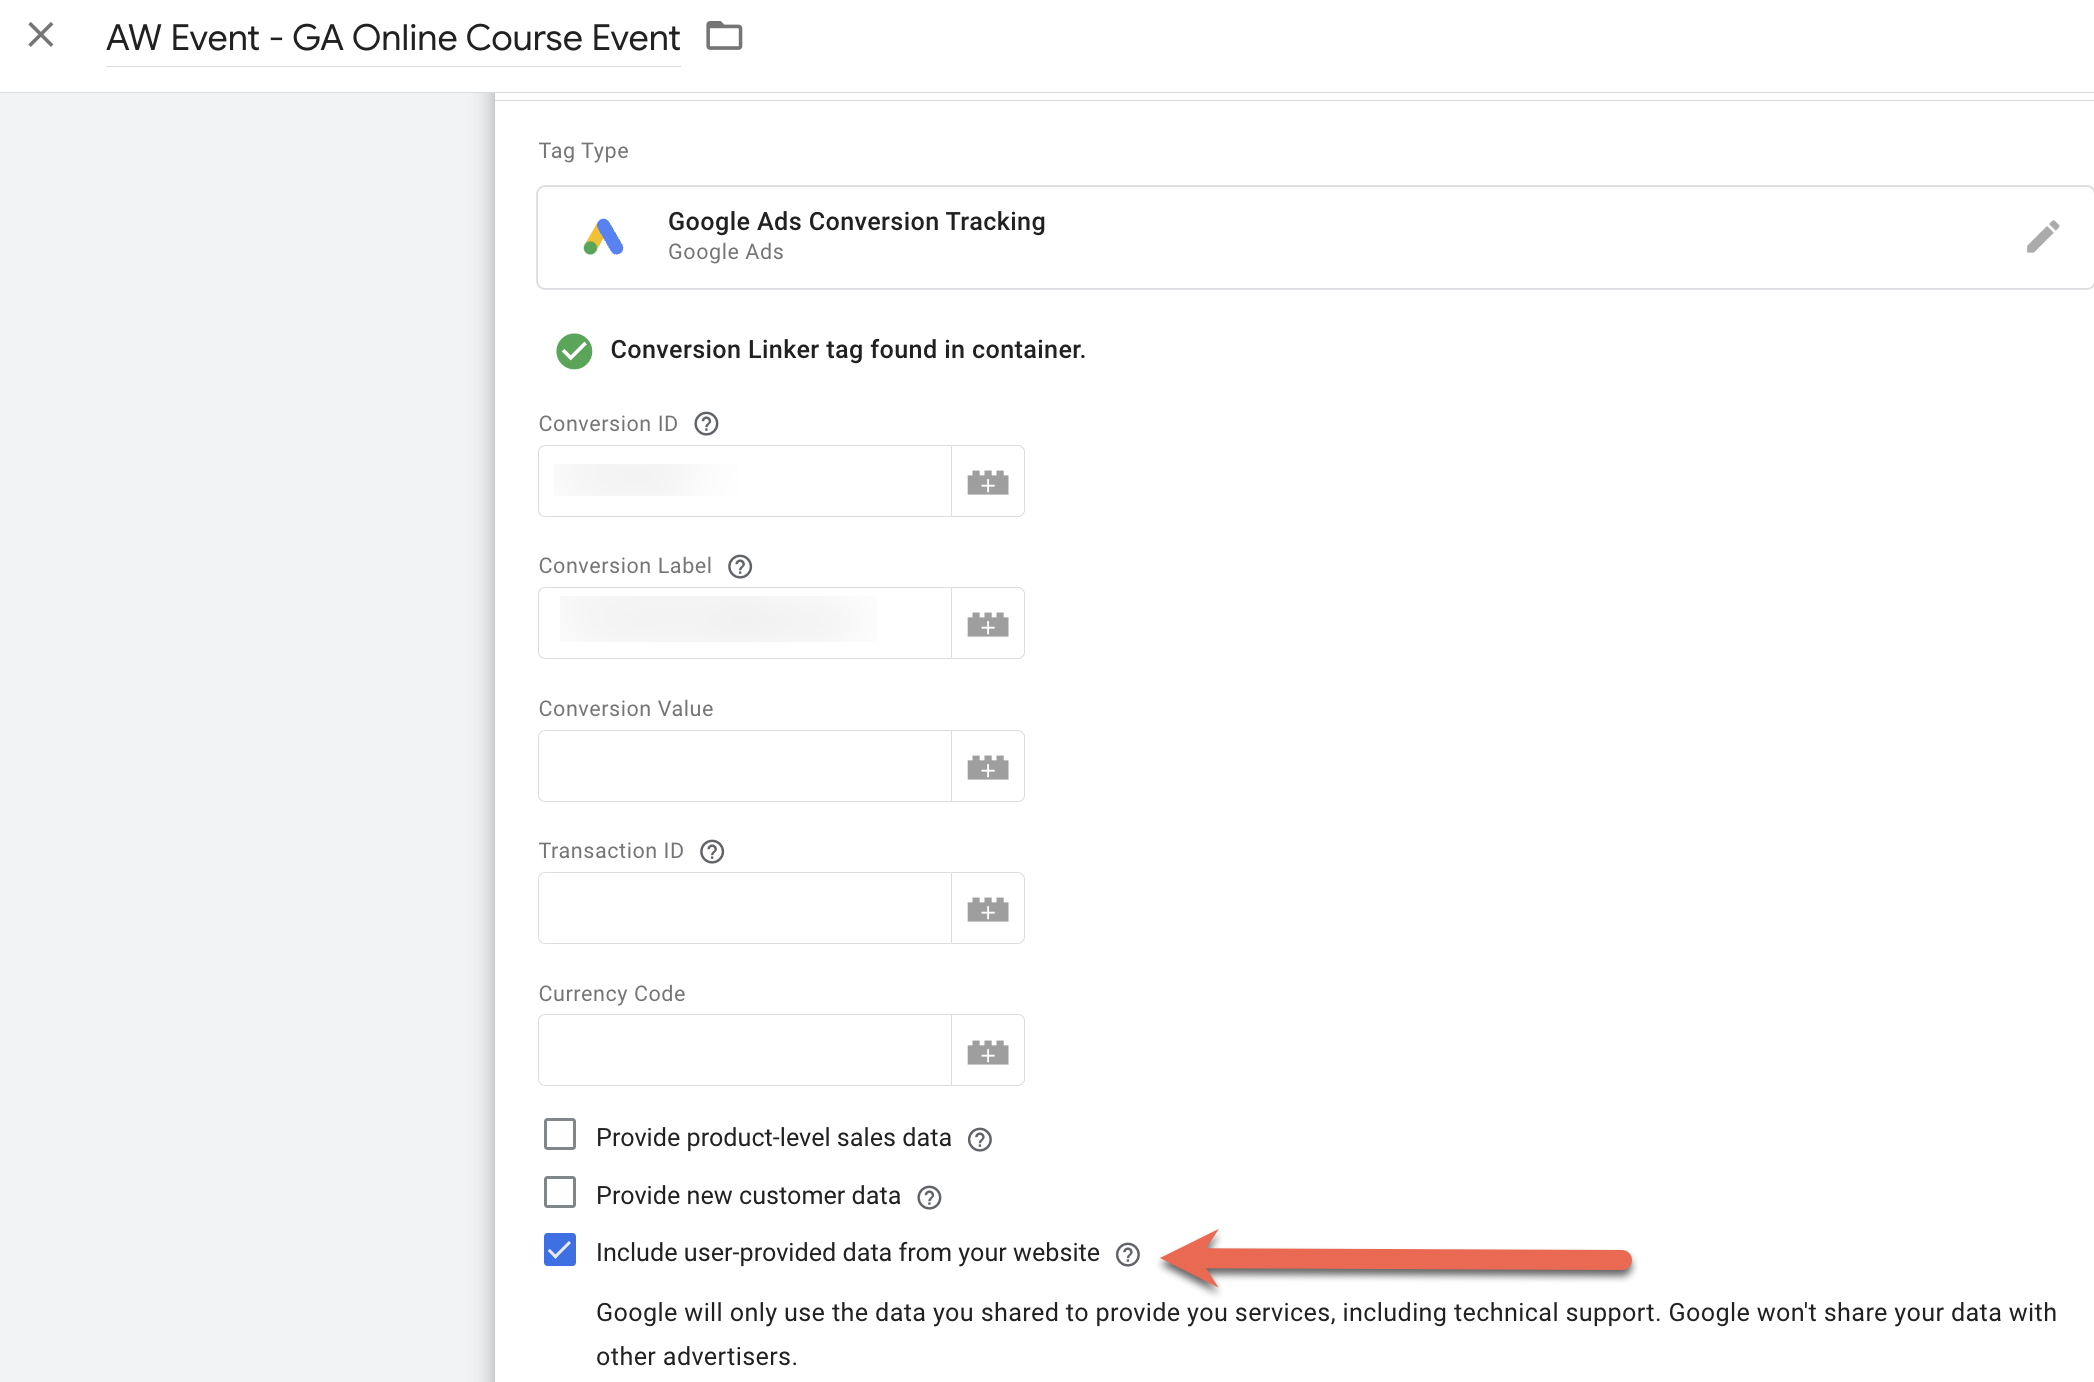
Task: Enable Provide product-level sales data checkbox
Action: point(560,1135)
